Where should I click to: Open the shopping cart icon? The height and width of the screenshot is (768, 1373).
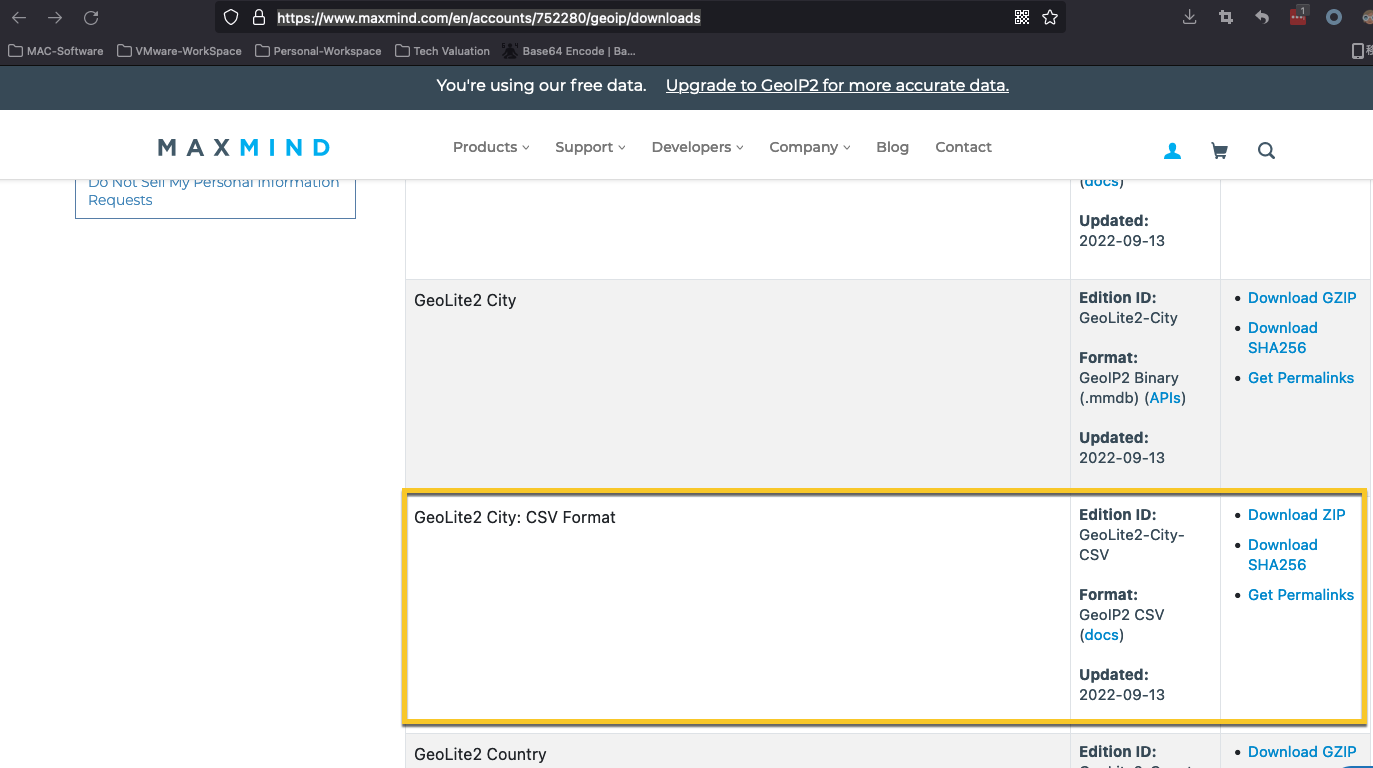point(1219,151)
